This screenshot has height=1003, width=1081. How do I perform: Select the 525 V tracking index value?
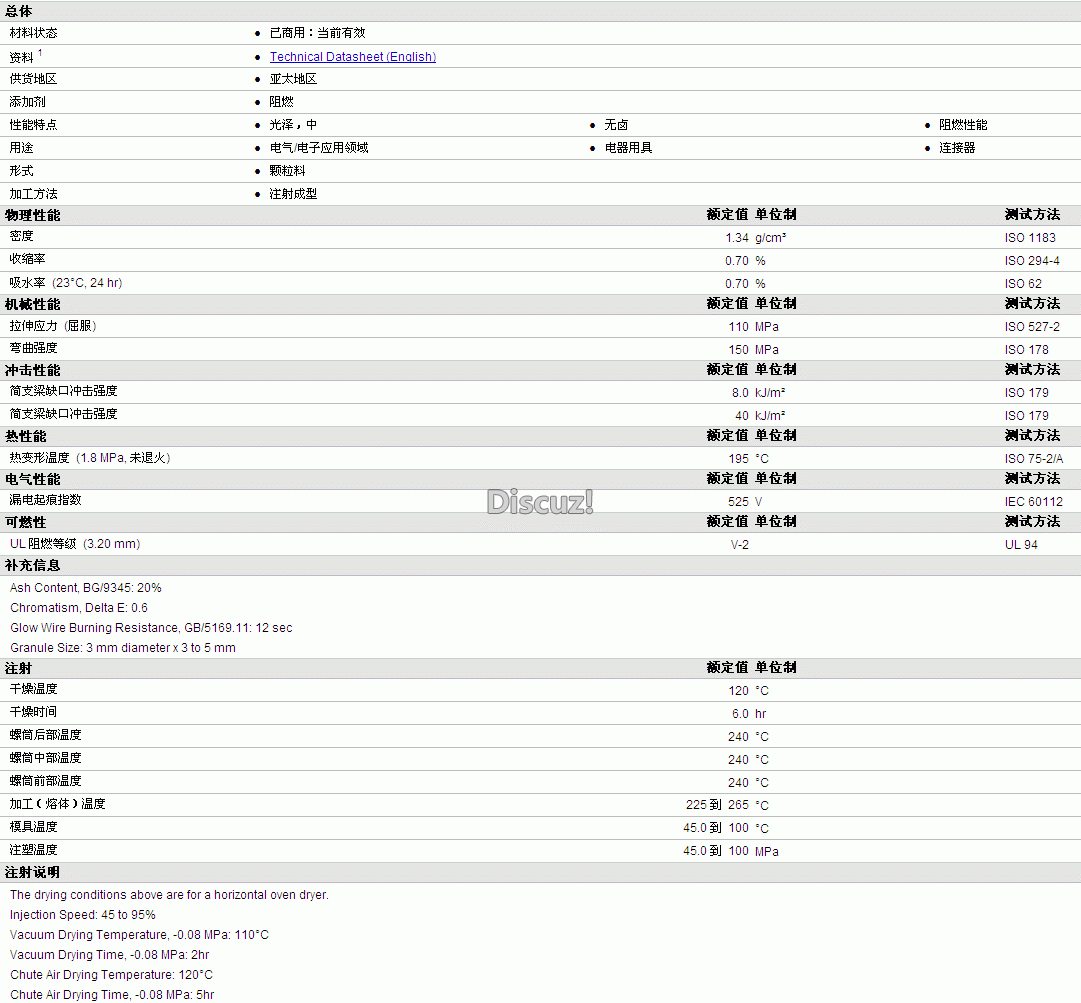[x=745, y=502]
